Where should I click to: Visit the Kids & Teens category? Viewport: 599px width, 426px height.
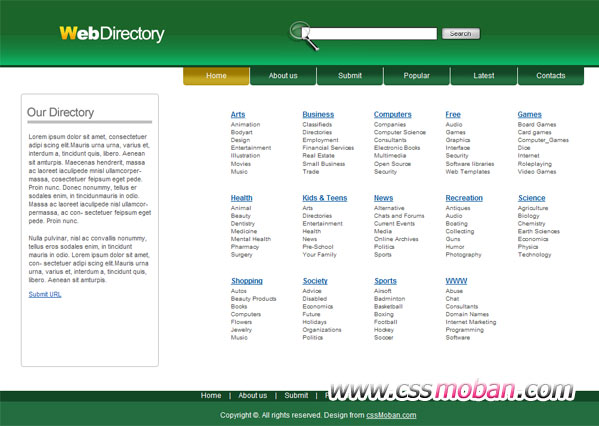[x=325, y=198]
